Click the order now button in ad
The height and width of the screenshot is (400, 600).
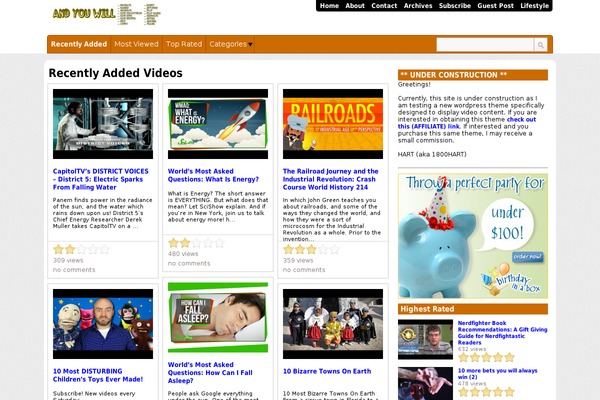tap(528, 256)
